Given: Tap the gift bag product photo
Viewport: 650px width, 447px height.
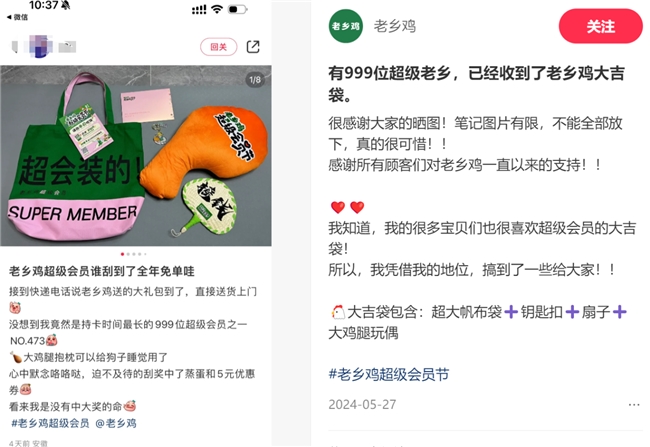Looking at the screenshot, I should (136, 156).
